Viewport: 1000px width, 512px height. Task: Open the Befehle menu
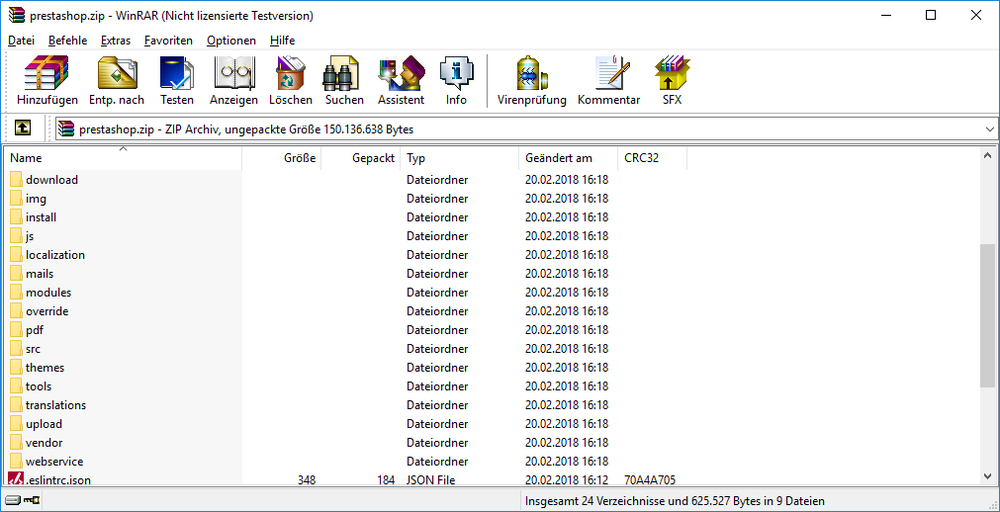pyautogui.click(x=68, y=40)
